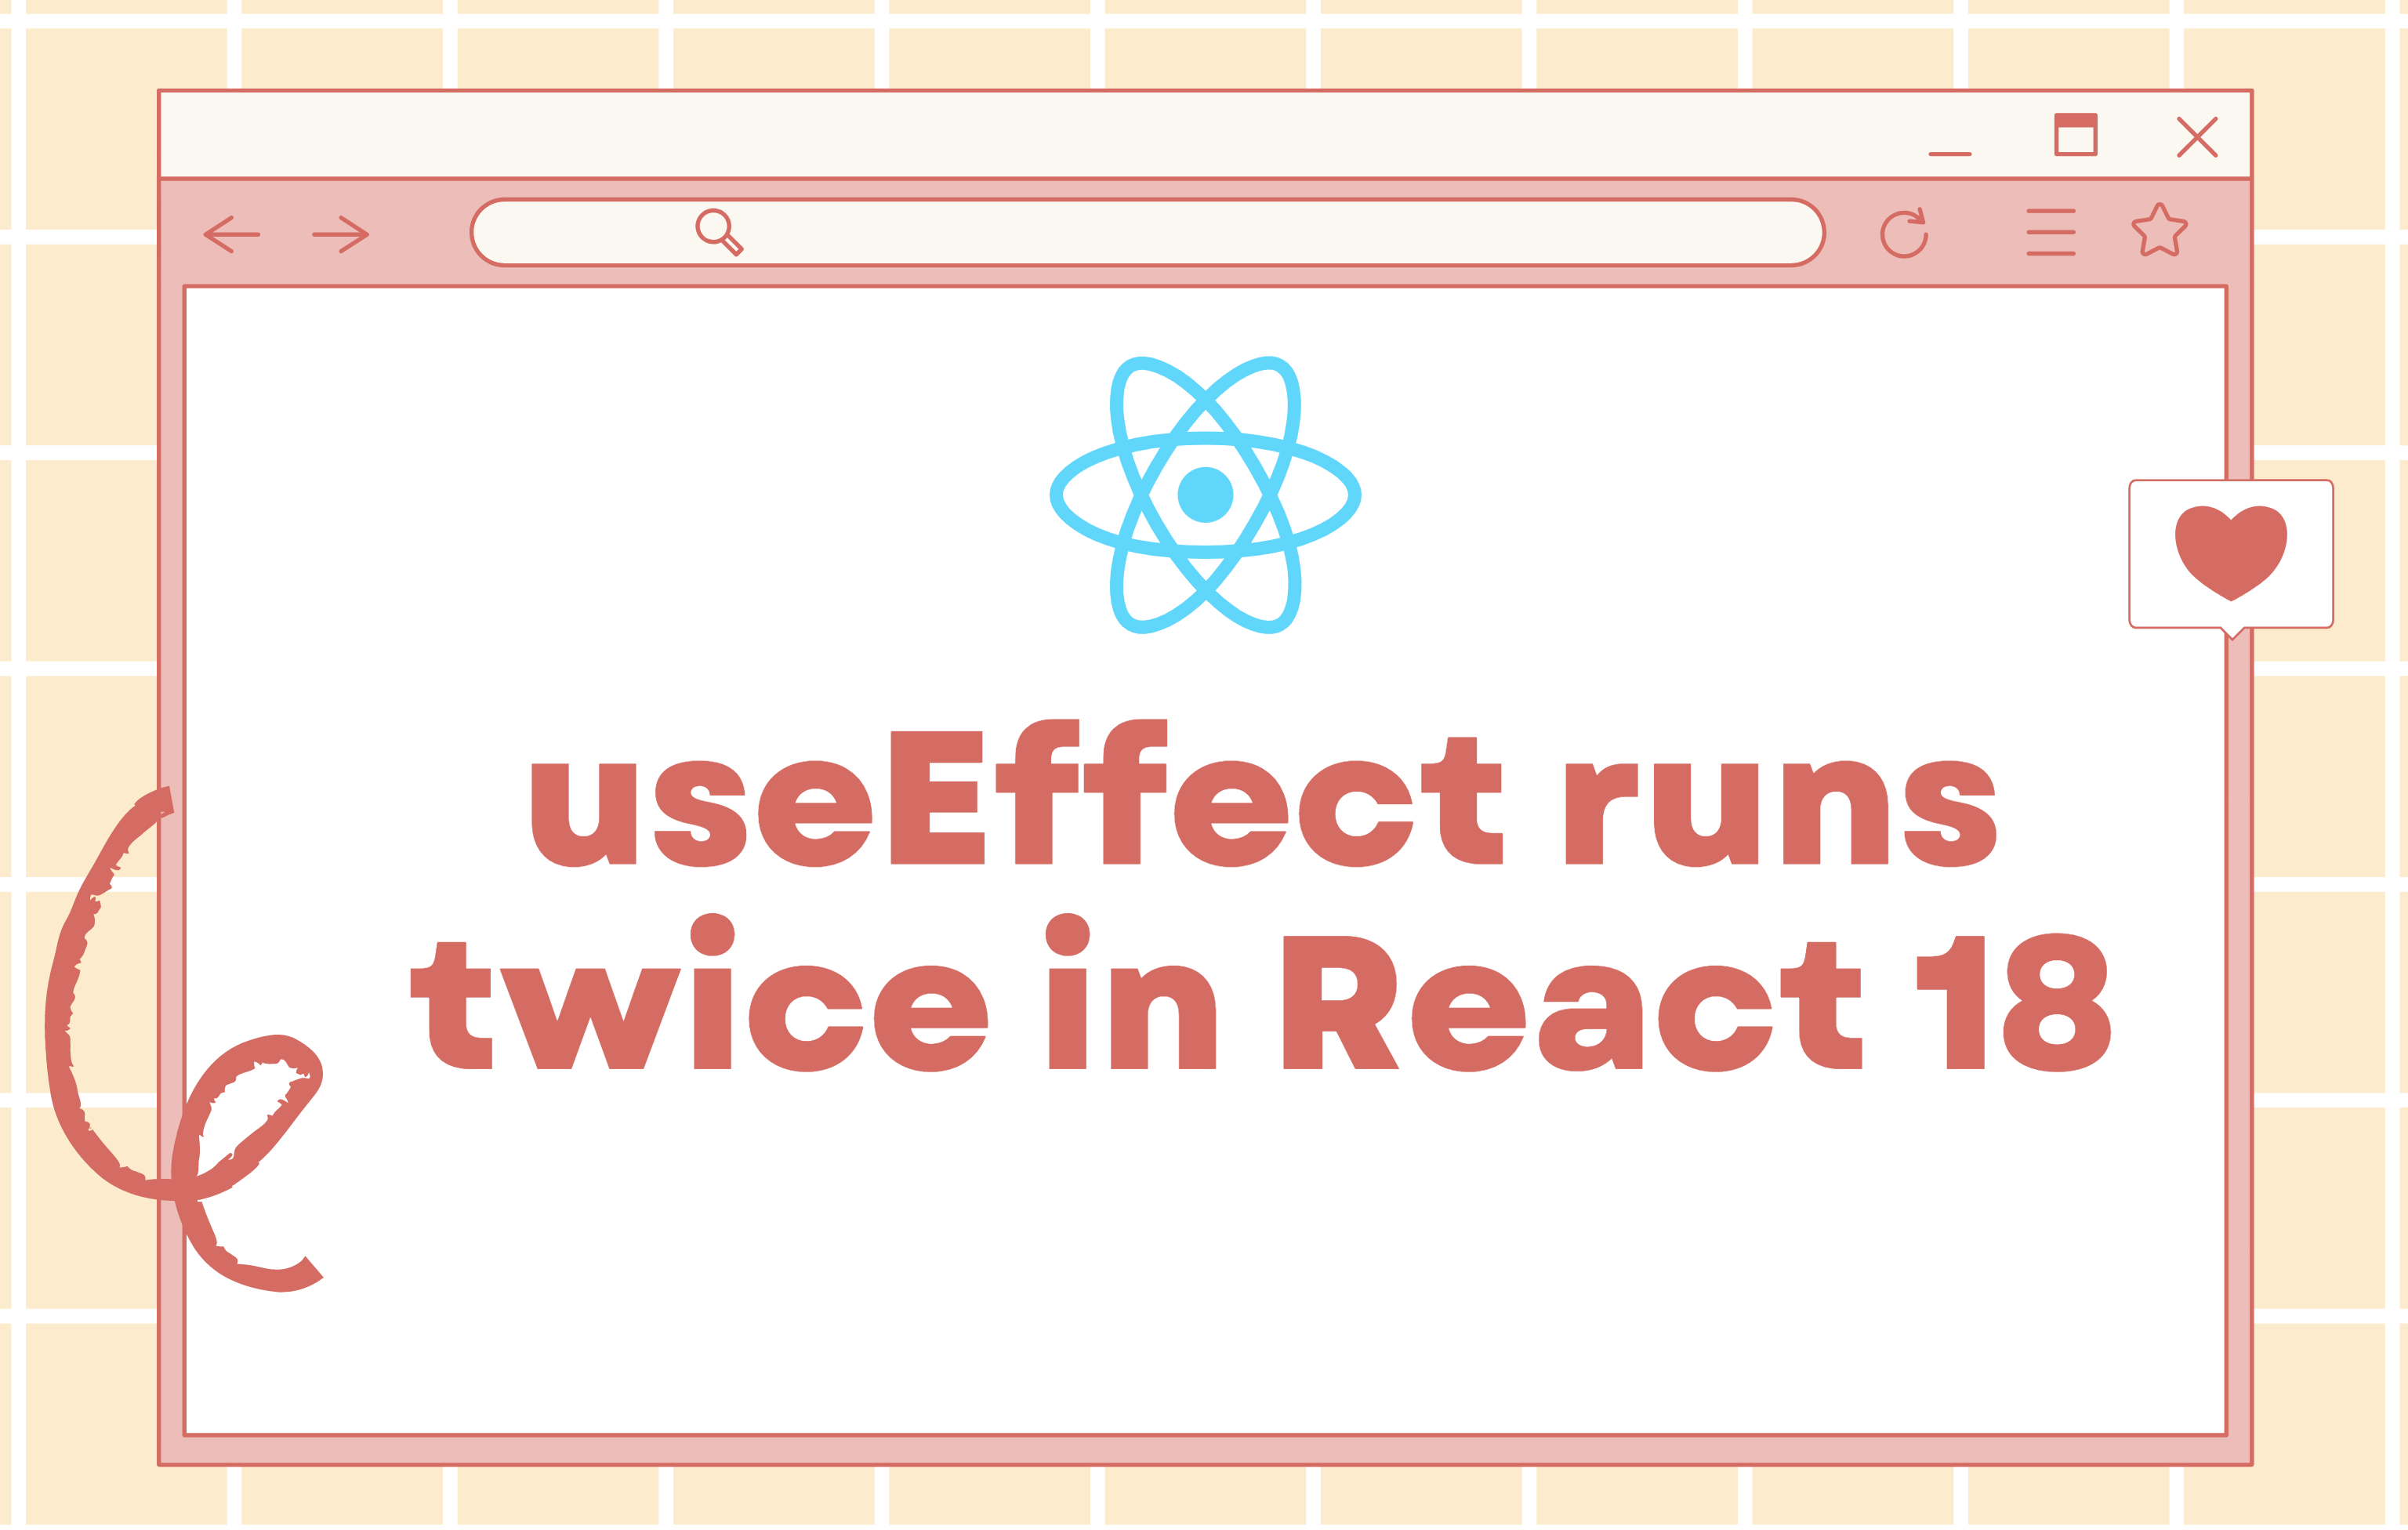Viewport: 2408px width, 1530px height.
Task: Click the browser back arrow icon
Action: [x=235, y=235]
